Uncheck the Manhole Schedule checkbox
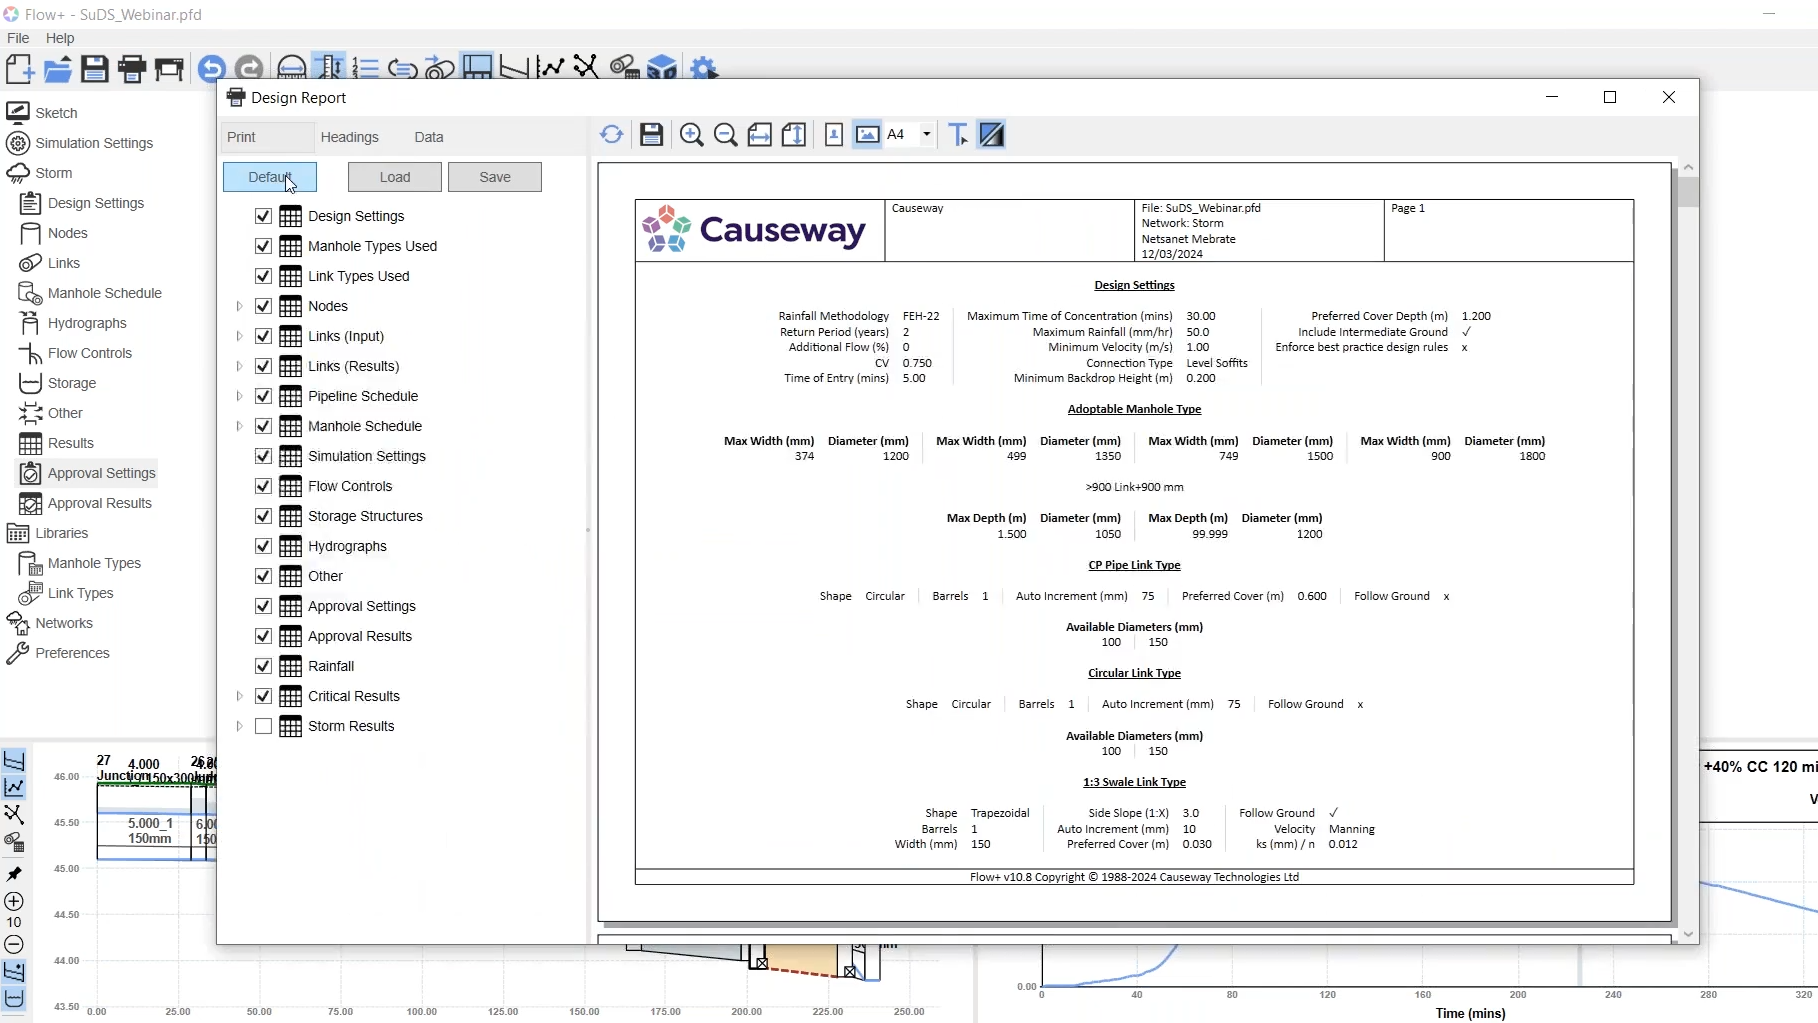The image size is (1818, 1023). [x=263, y=425]
